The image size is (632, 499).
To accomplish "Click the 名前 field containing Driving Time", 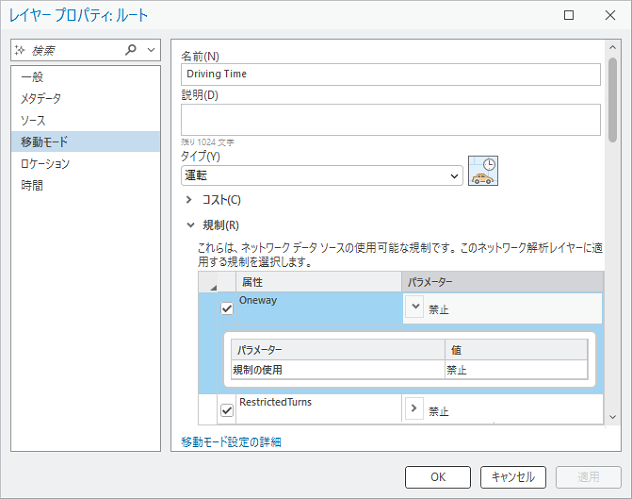I will (x=391, y=74).
